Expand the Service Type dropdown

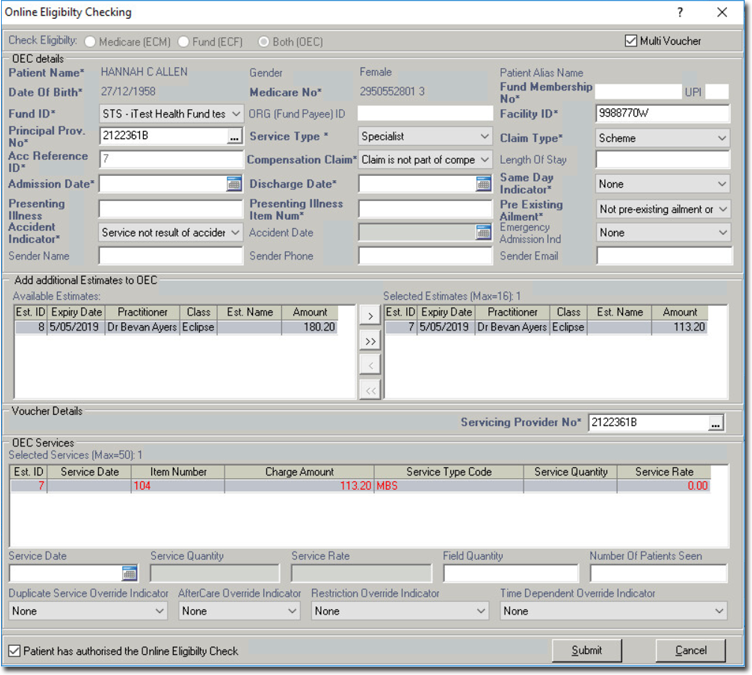pyautogui.click(x=485, y=136)
